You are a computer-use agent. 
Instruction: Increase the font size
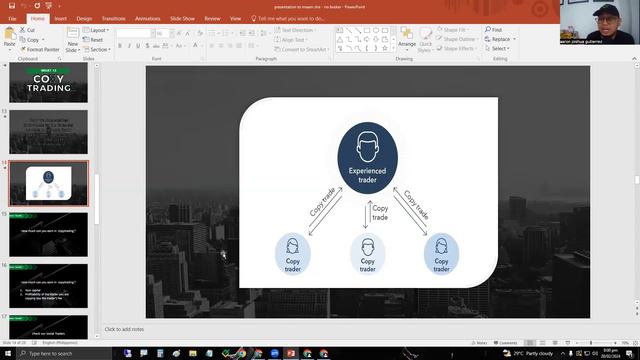[179, 33]
